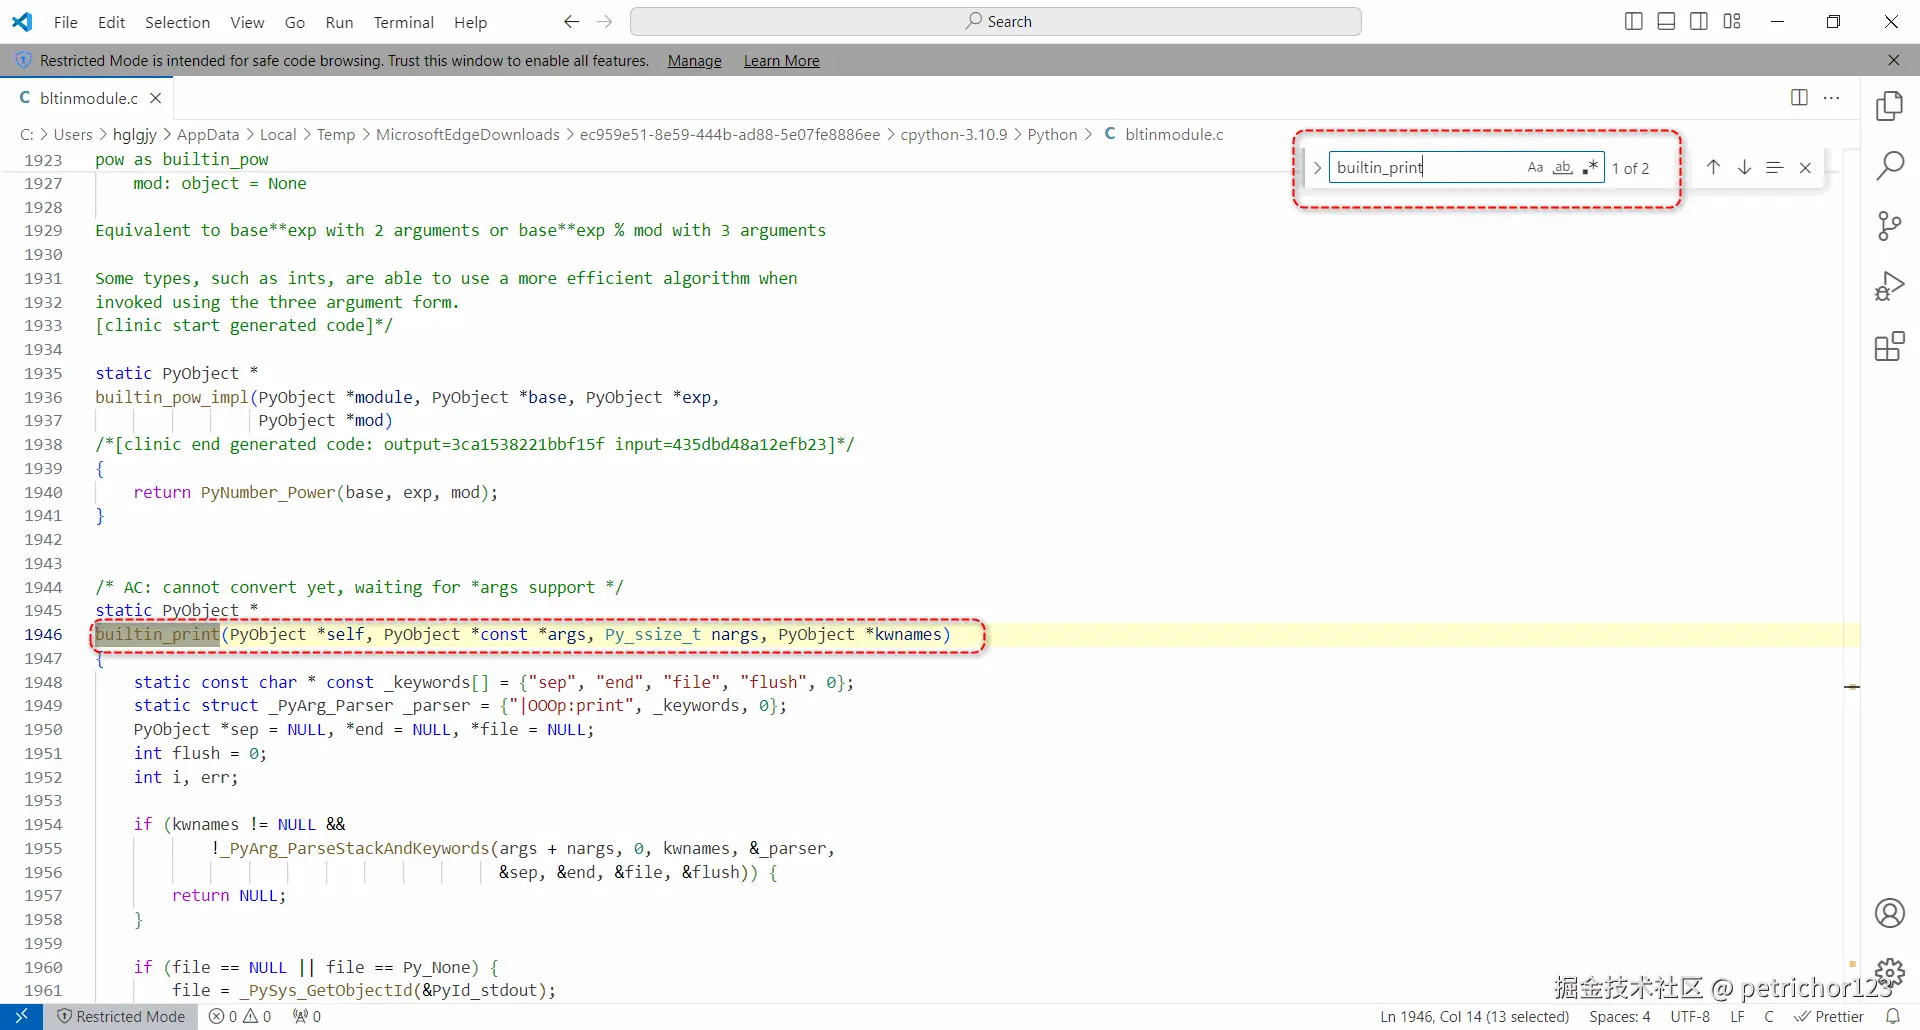The image size is (1920, 1030).
Task: Expand the MicrosoftEdgeDownloads breadcrumb segment
Action: click(468, 134)
